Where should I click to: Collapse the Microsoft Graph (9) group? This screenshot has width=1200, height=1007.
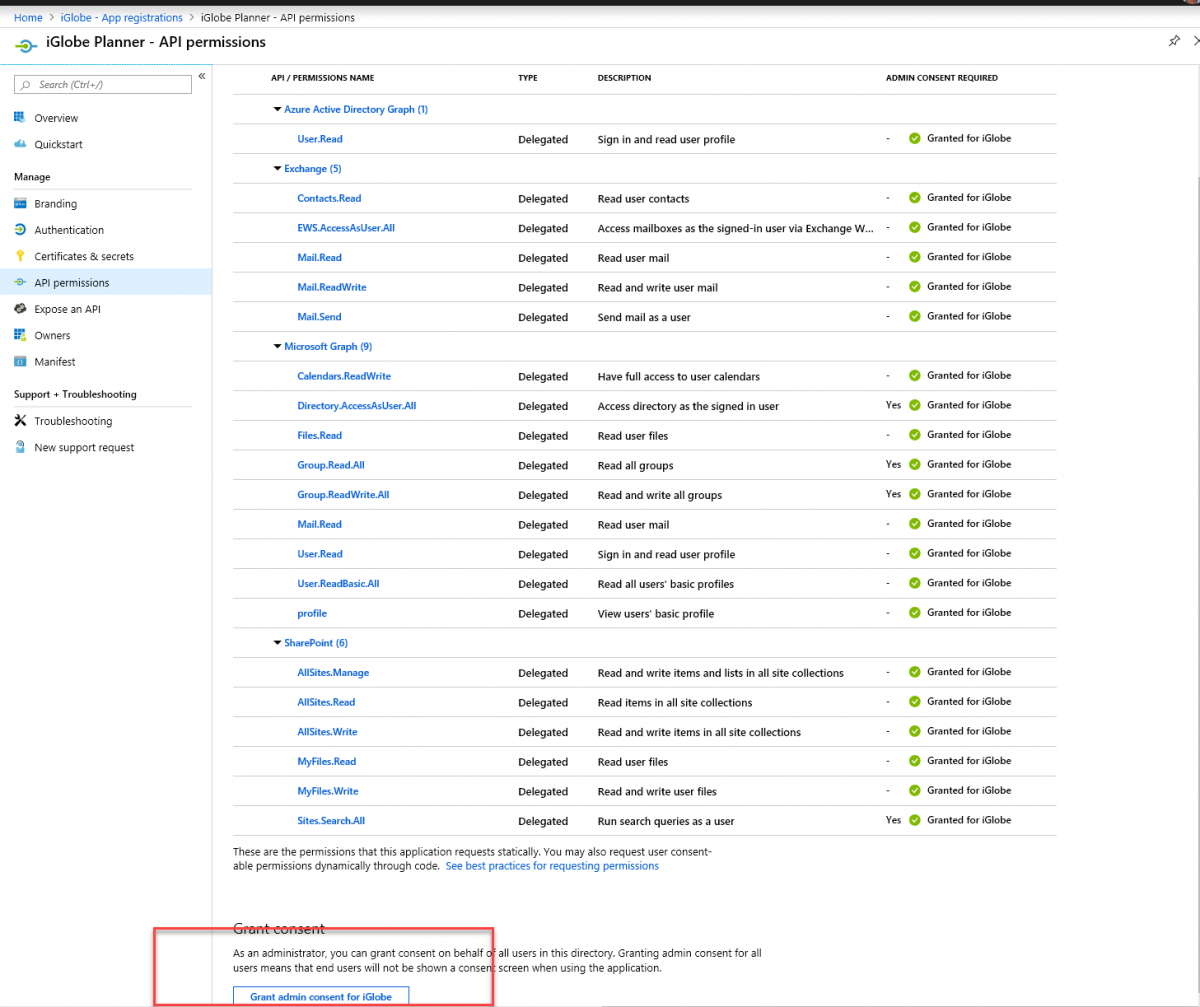(277, 347)
